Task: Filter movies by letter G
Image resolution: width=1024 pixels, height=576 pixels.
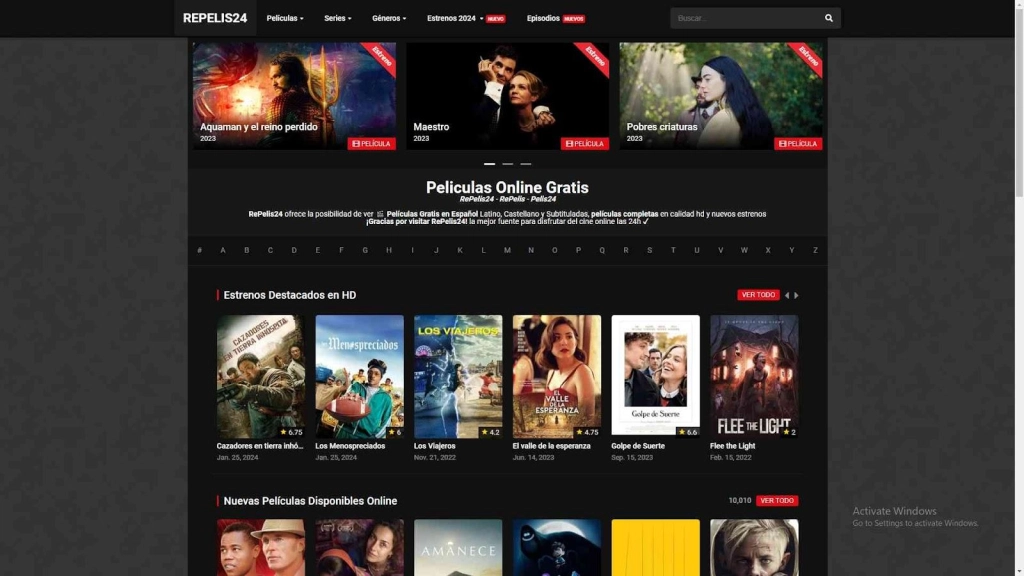Action: coord(365,250)
